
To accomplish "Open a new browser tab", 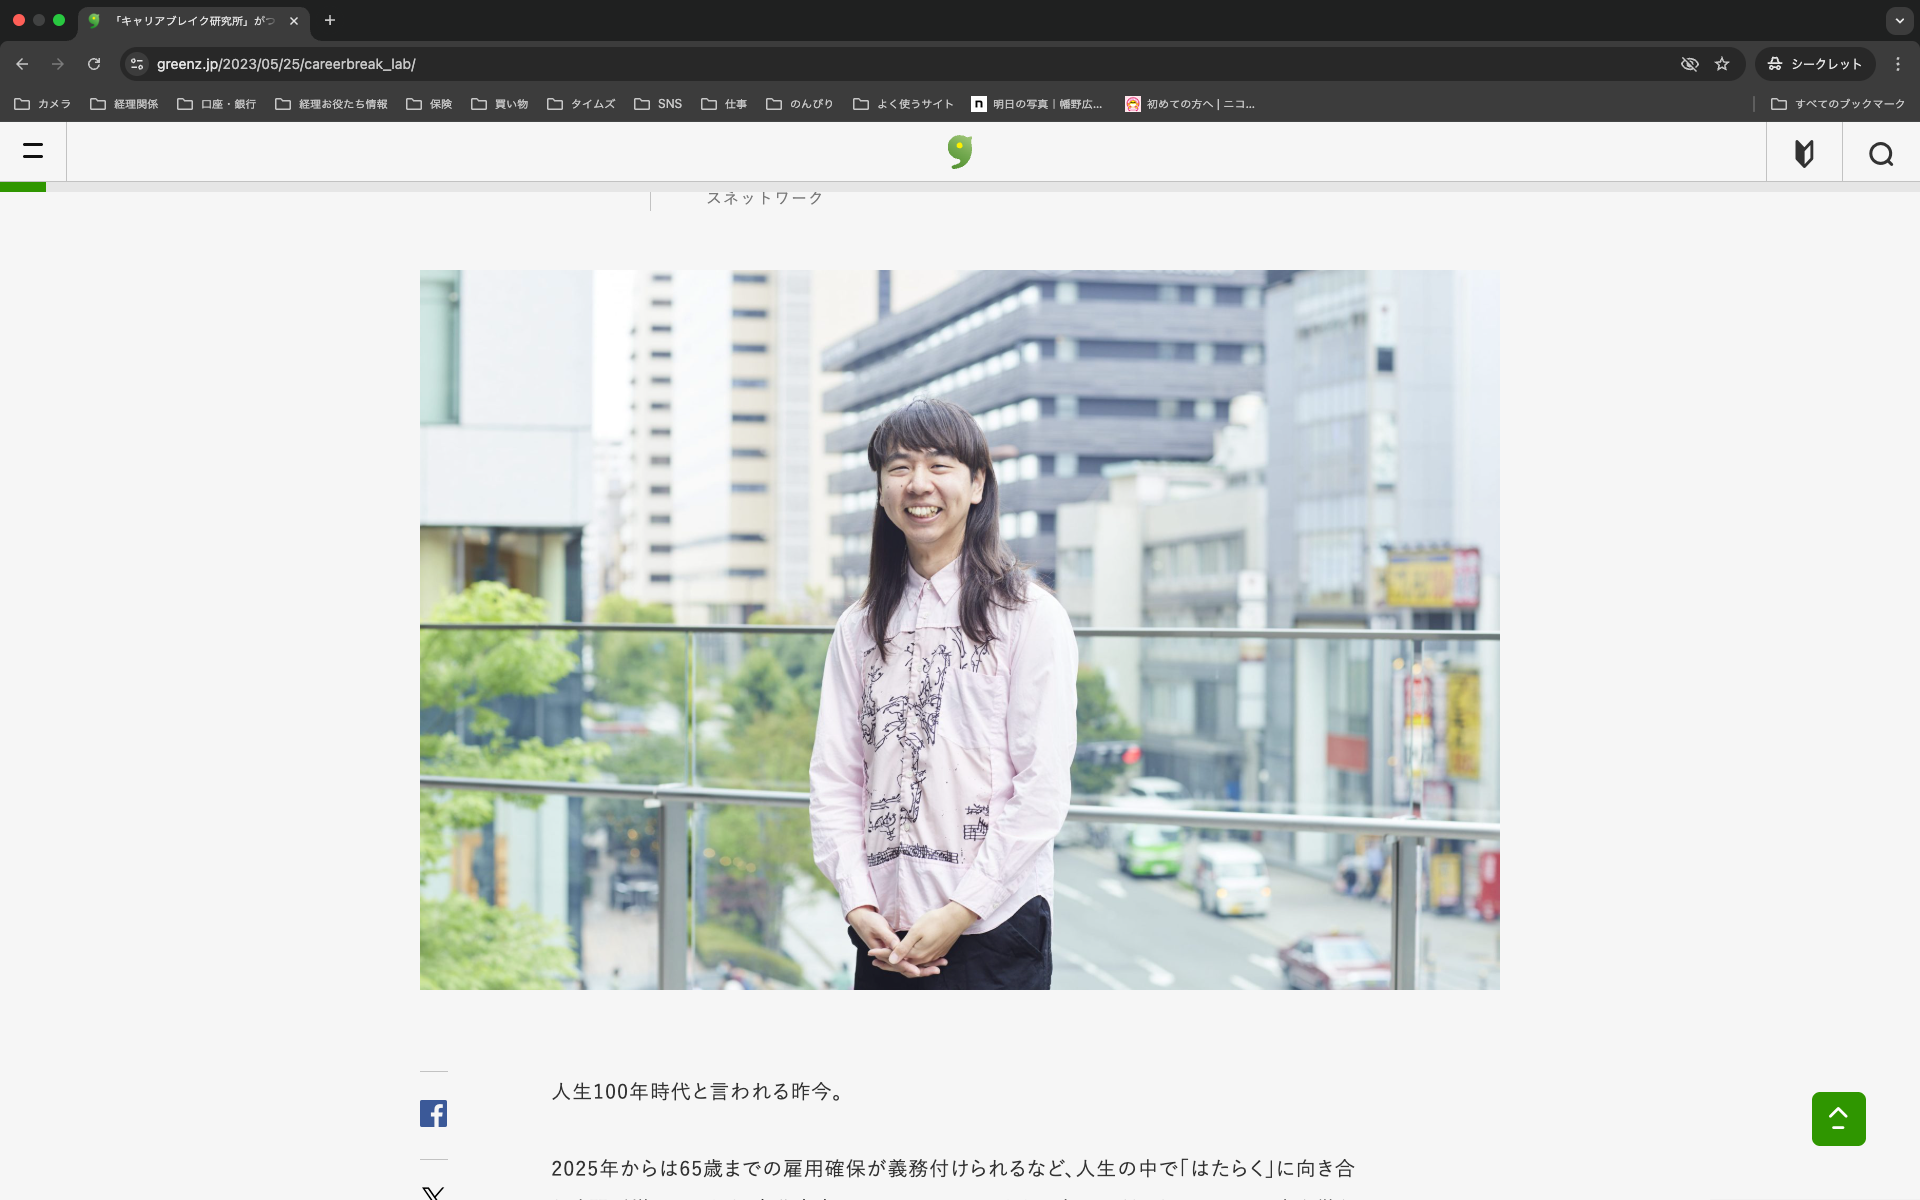I will point(330,20).
